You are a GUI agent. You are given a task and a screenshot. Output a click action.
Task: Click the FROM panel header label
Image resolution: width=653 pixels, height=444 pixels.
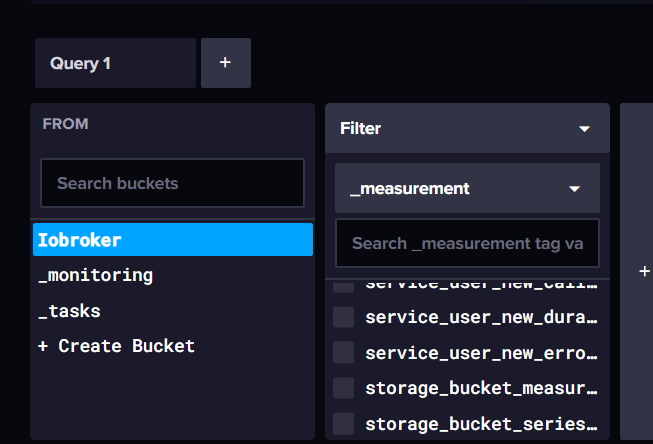pos(65,124)
